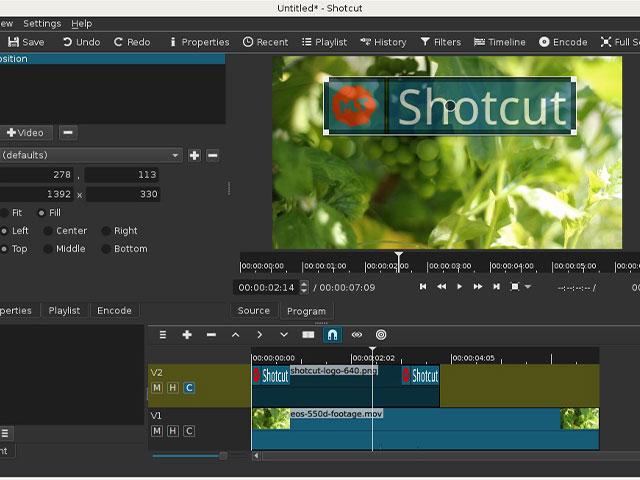Open the Filters panel
The width and height of the screenshot is (640, 480).
pyautogui.click(x=441, y=42)
